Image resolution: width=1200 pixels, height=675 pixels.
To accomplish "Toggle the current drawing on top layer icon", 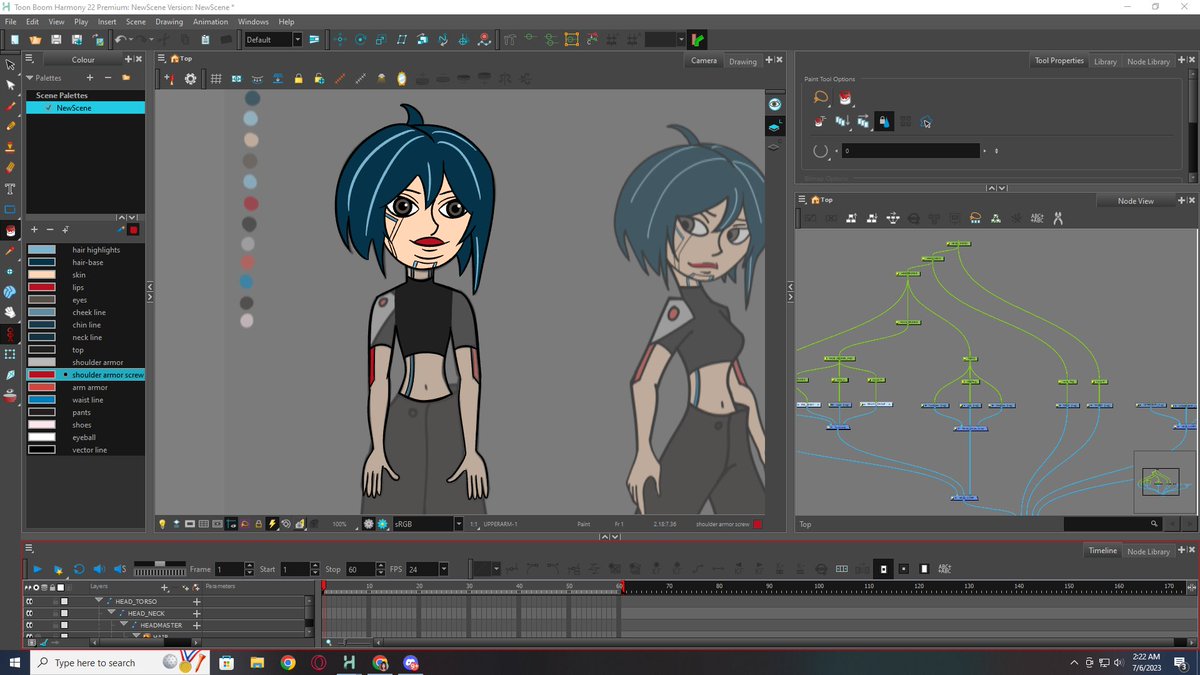I will 774,127.
